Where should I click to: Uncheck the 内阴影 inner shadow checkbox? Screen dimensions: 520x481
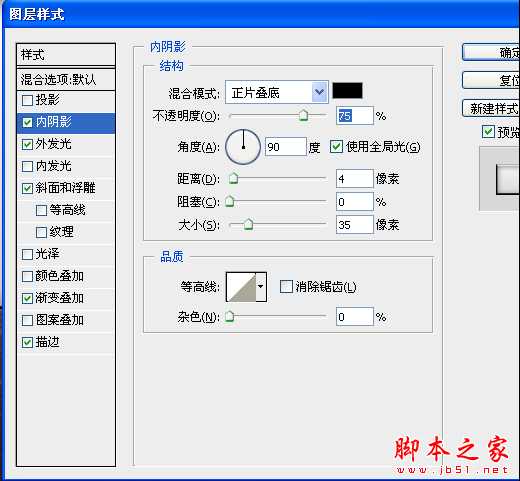pos(27,122)
